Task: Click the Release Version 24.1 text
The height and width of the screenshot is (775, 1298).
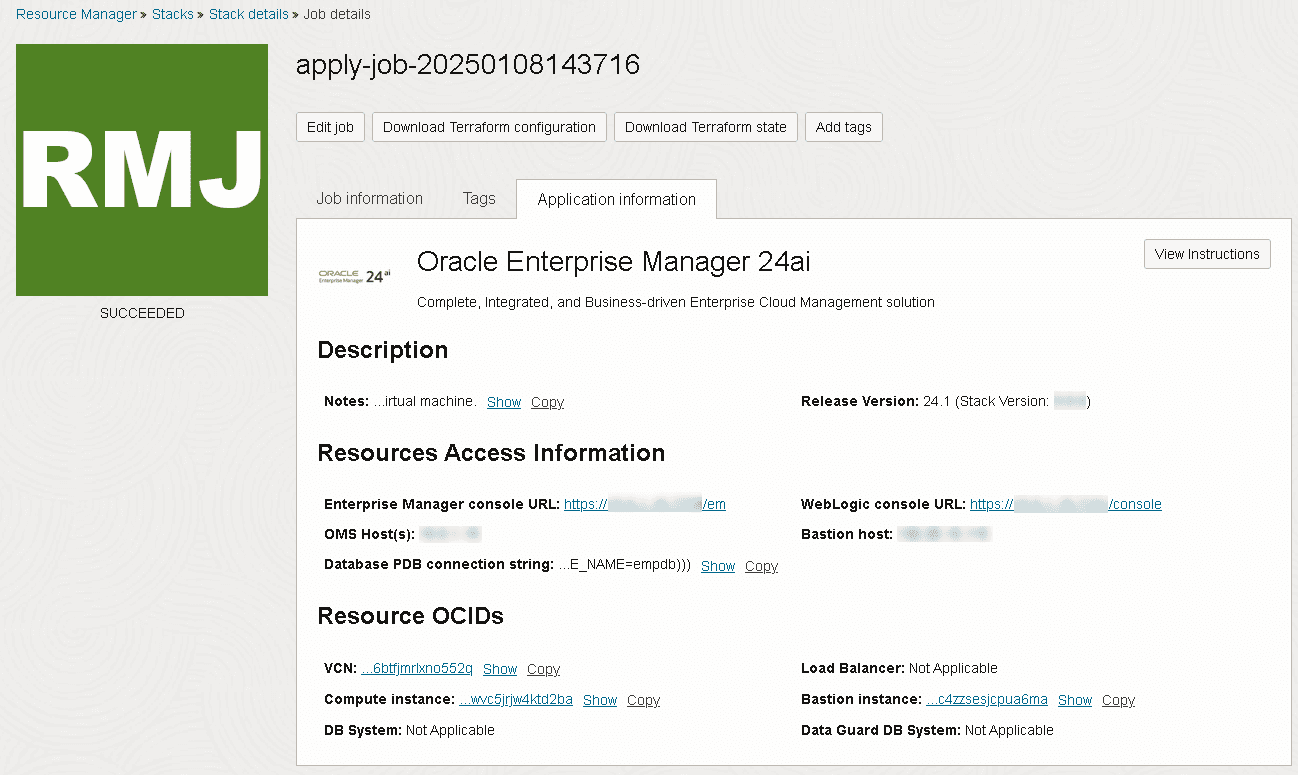Action: tap(945, 401)
